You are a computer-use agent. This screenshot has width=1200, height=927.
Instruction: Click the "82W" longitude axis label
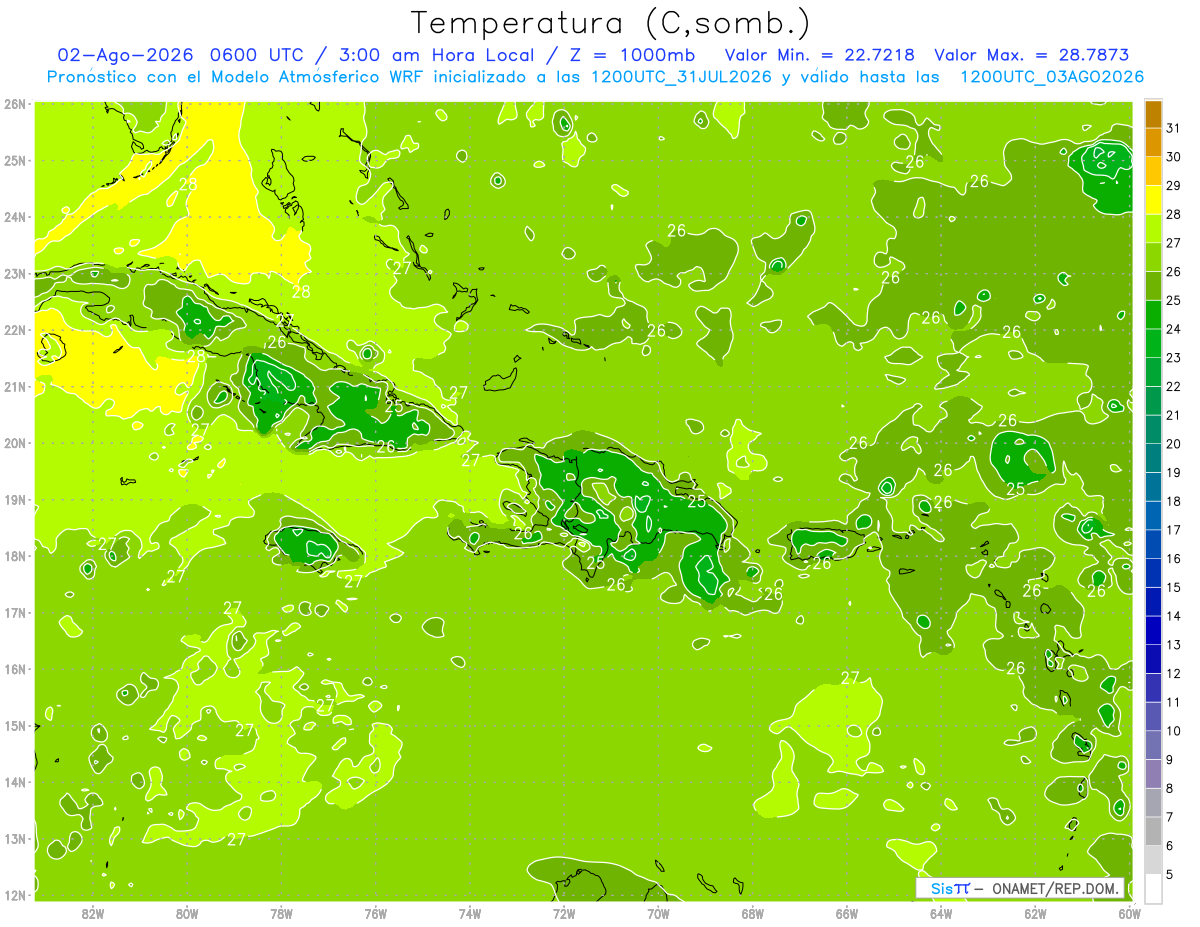[92, 913]
